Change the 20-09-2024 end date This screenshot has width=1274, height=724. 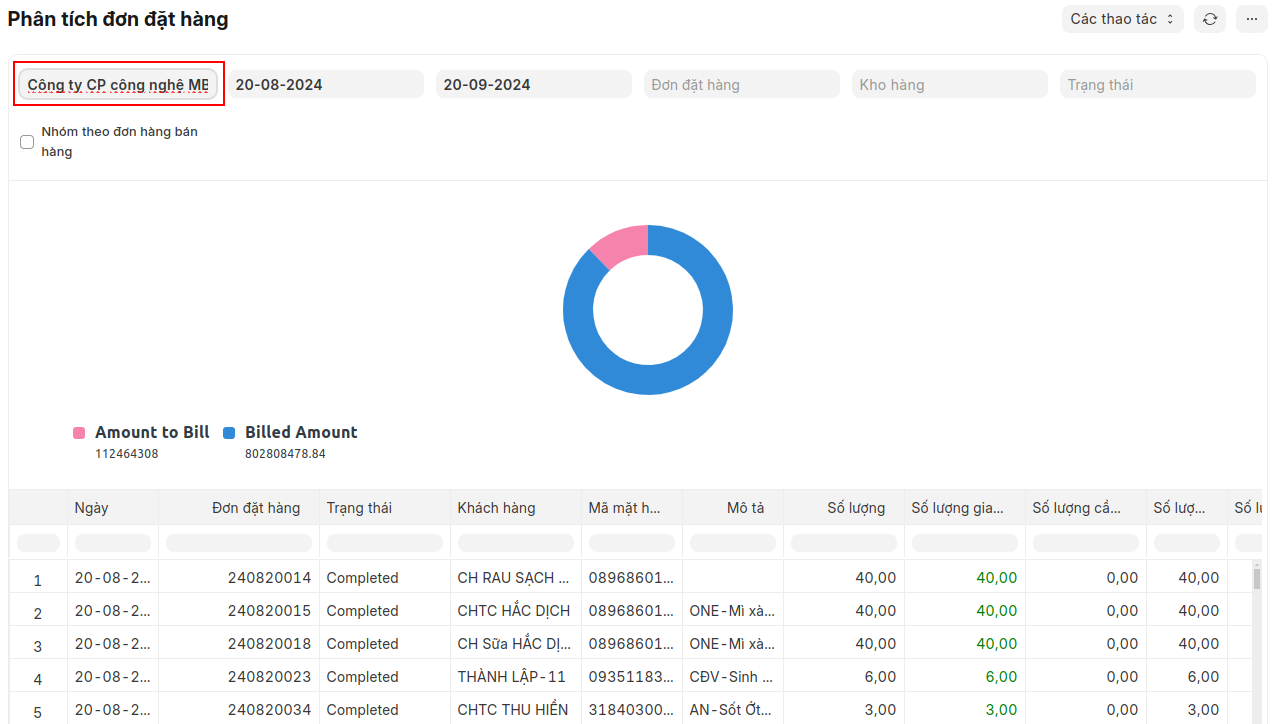tap(534, 85)
